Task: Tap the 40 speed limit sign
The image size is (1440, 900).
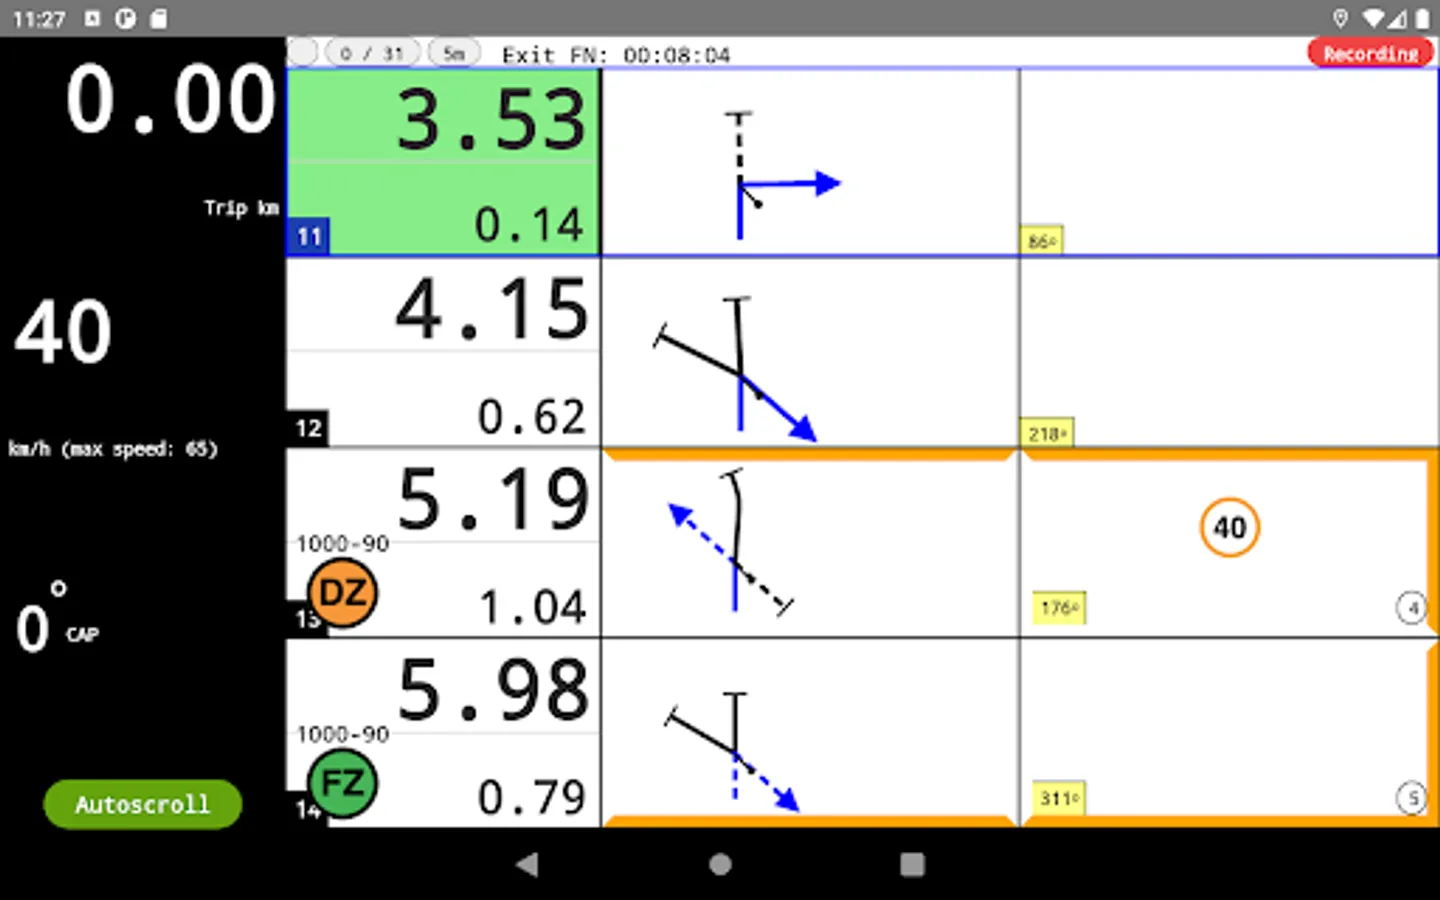Action: click(x=1229, y=528)
